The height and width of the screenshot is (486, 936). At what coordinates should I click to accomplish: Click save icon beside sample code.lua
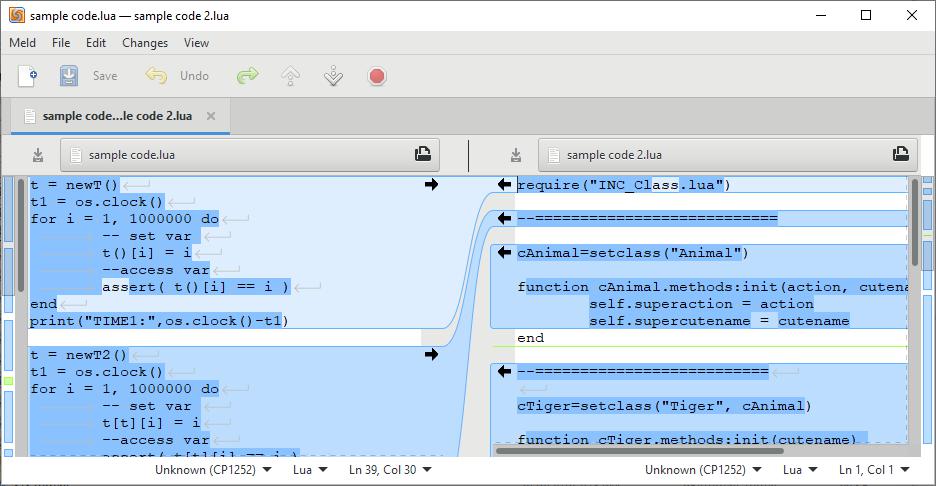tap(38, 155)
